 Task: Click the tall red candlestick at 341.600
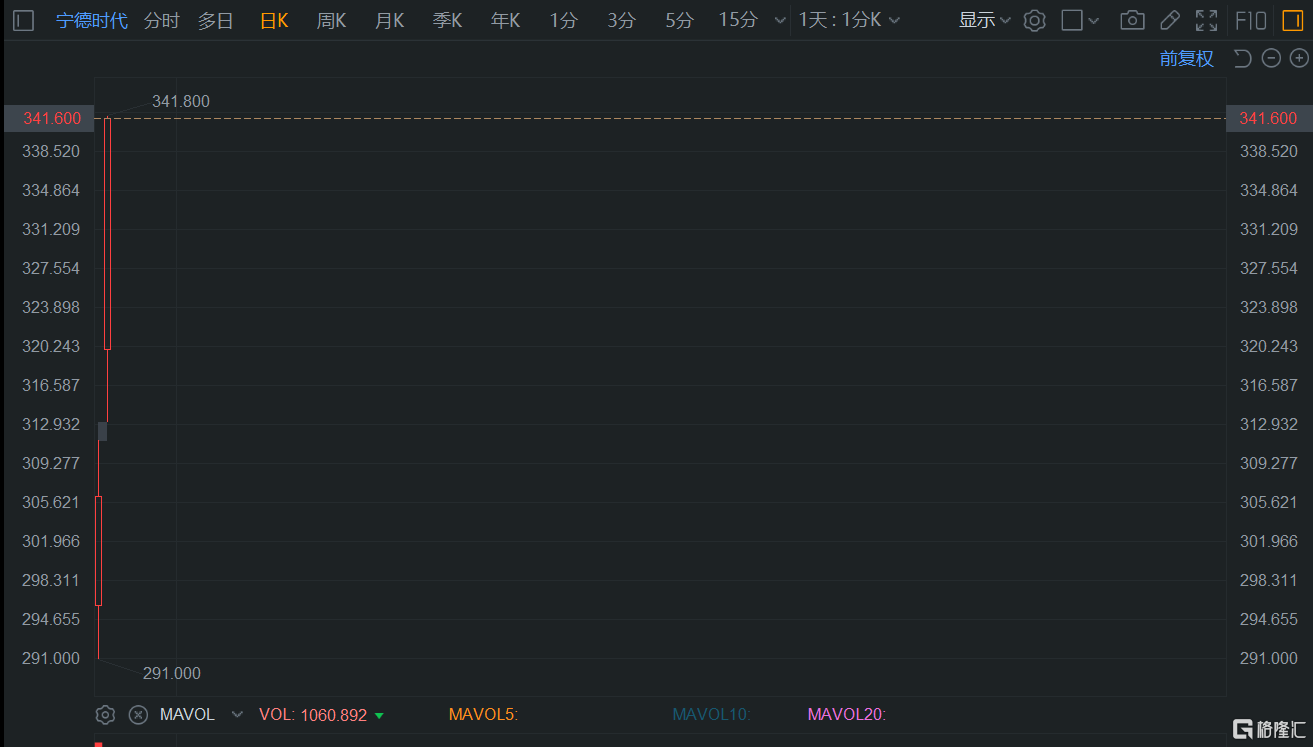pyautogui.click(x=107, y=234)
